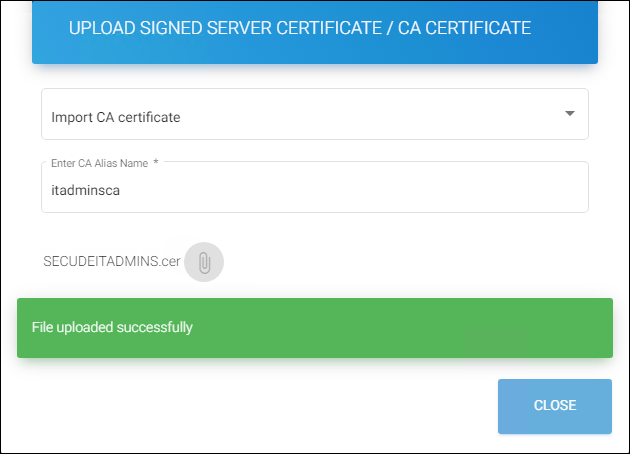
Task: Click the empty area of the alias field
Action: pyautogui.click(x=400, y=188)
